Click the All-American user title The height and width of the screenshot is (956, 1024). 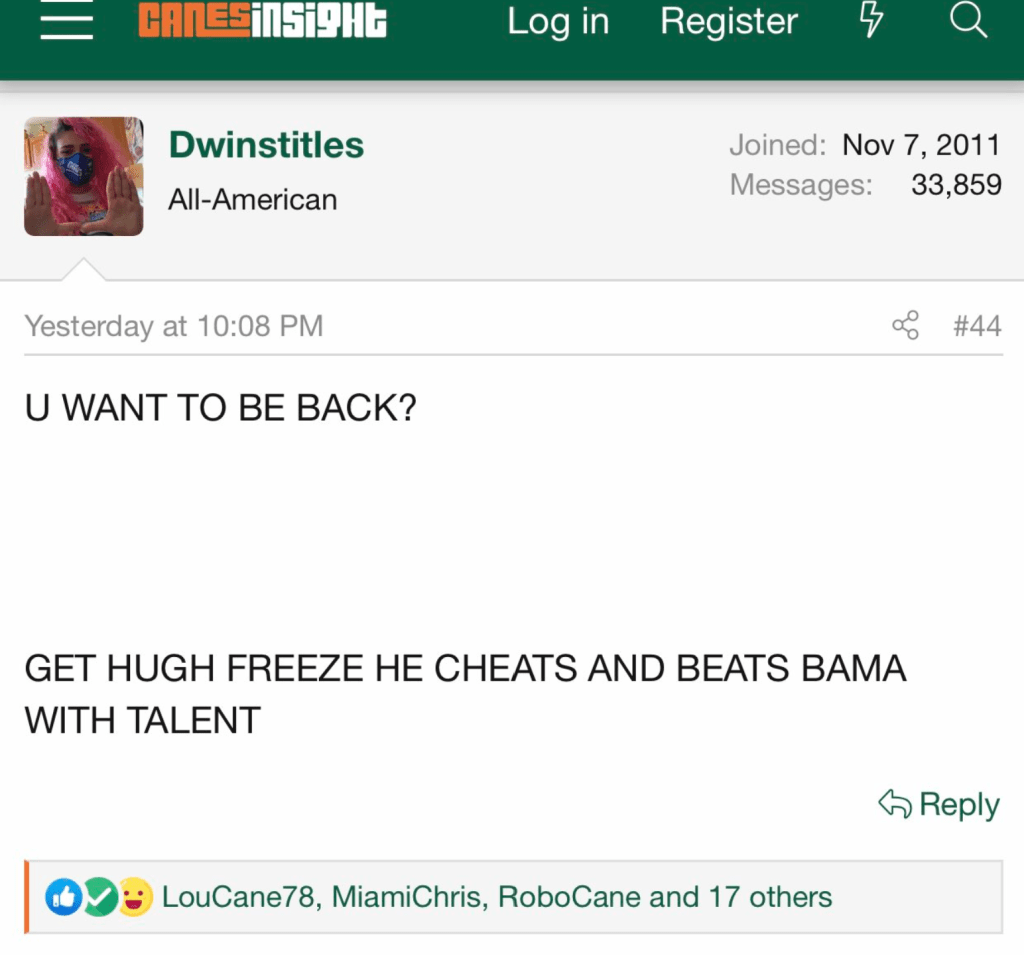click(253, 200)
